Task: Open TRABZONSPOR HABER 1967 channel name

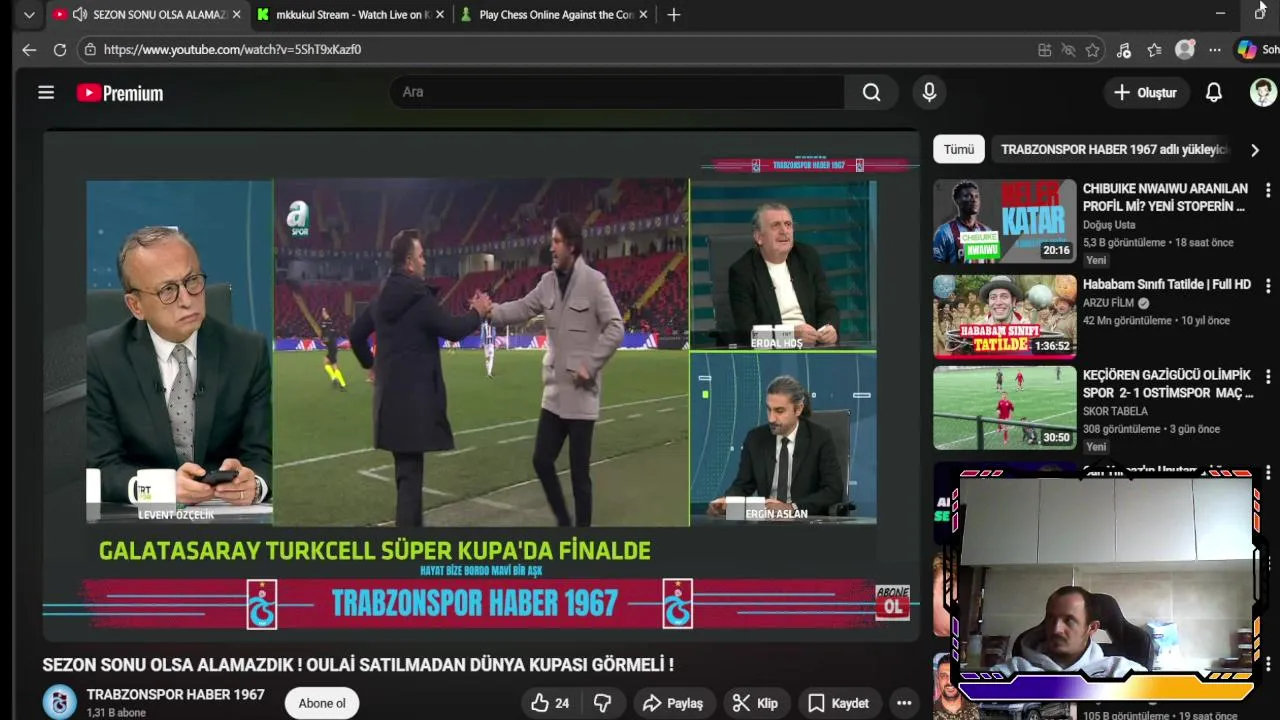Action: (x=176, y=695)
